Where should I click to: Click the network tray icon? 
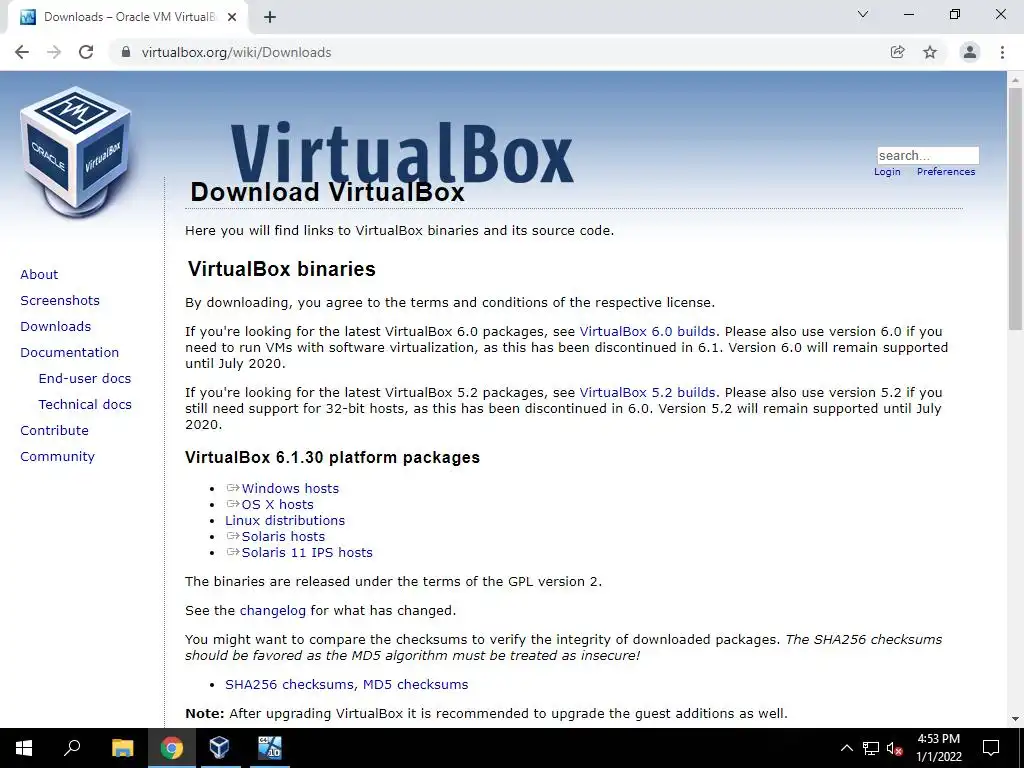(871, 748)
